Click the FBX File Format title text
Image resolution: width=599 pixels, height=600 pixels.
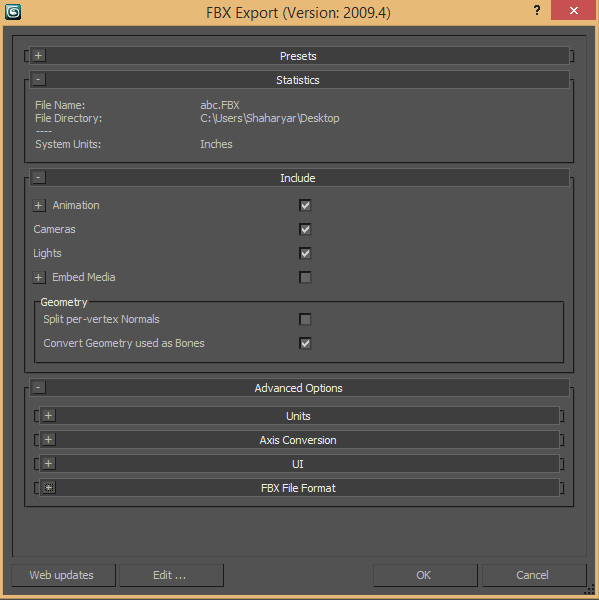point(298,488)
